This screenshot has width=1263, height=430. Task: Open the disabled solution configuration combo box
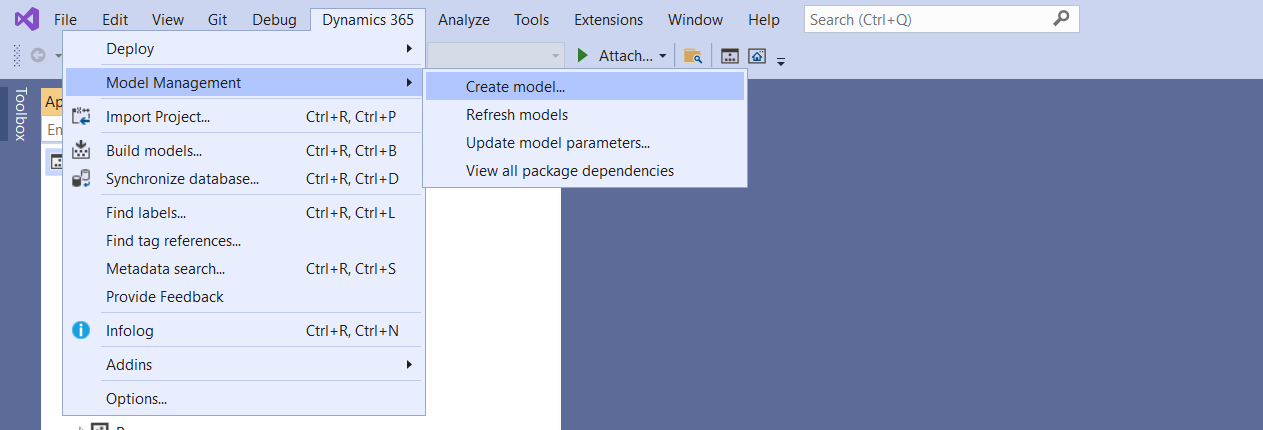495,55
